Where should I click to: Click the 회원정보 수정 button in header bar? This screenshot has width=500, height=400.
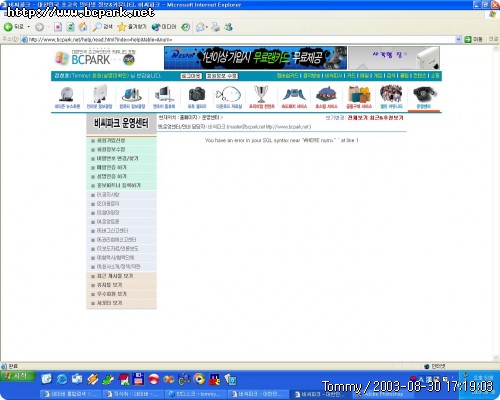(x=222, y=76)
